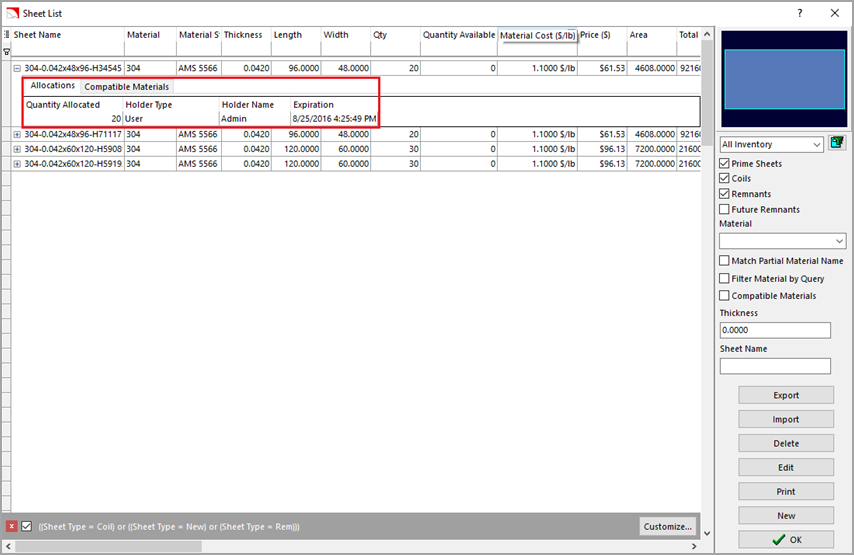Click the Export button
Viewport: 854px width, 555px height.
pos(786,395)
